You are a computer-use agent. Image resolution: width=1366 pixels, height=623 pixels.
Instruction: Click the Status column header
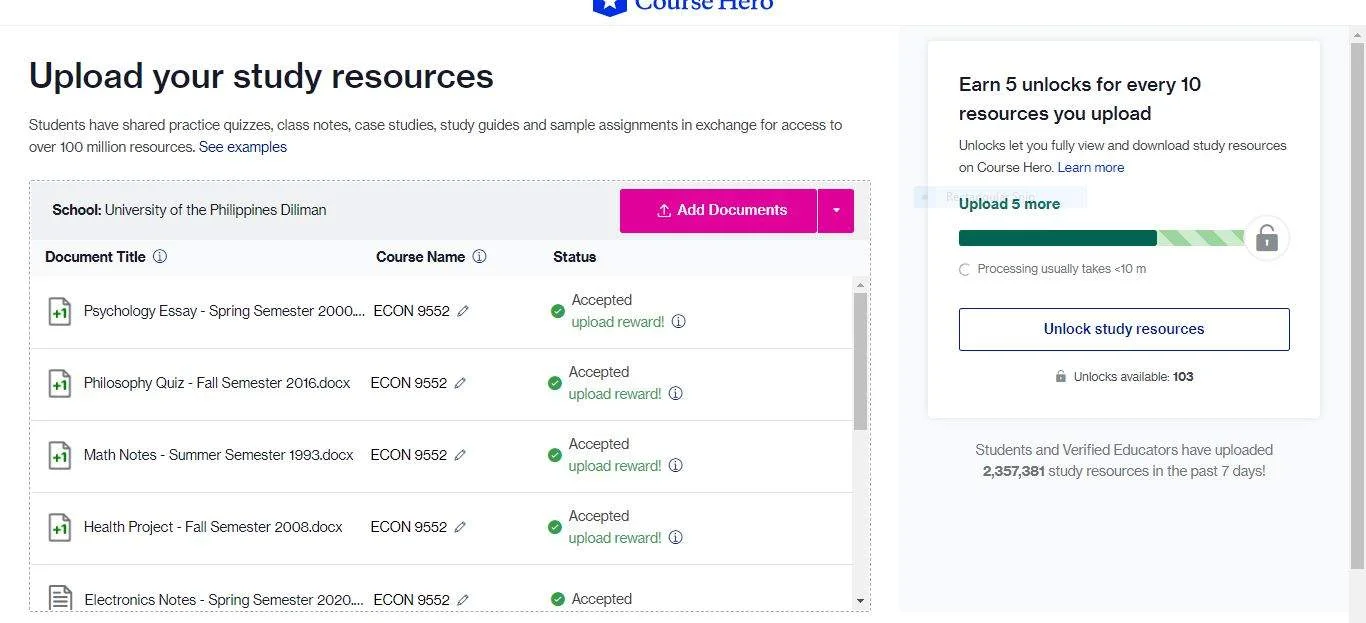(575, 257)
